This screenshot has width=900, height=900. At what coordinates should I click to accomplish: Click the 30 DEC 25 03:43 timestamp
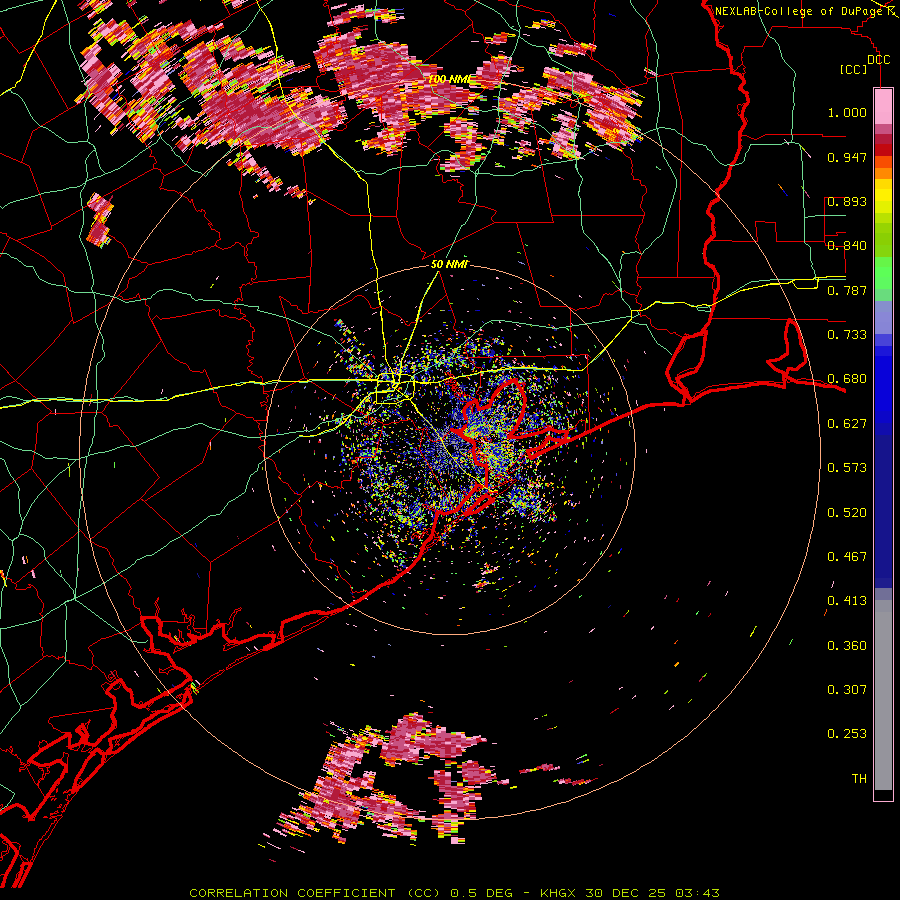(x=653, y=893)
